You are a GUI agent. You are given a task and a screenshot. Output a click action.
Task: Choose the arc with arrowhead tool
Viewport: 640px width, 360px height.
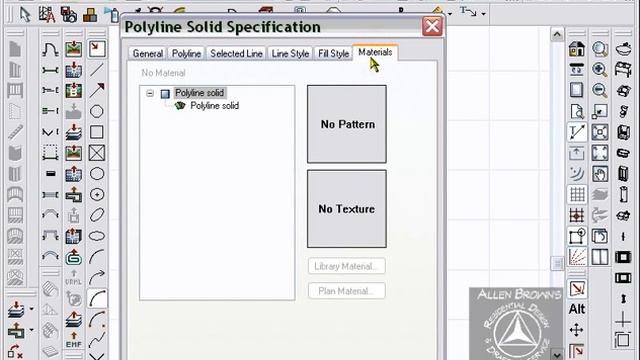97,278
